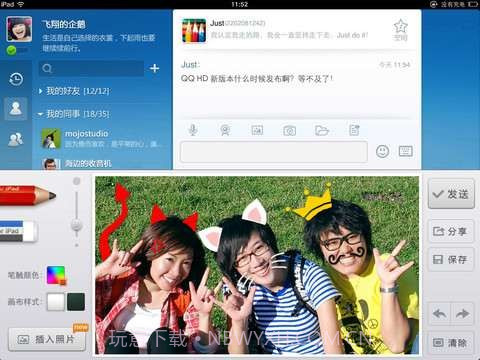This screenshot has height=360, width=480.
Task: Tap the undo arrow
Action: [439, 313]
